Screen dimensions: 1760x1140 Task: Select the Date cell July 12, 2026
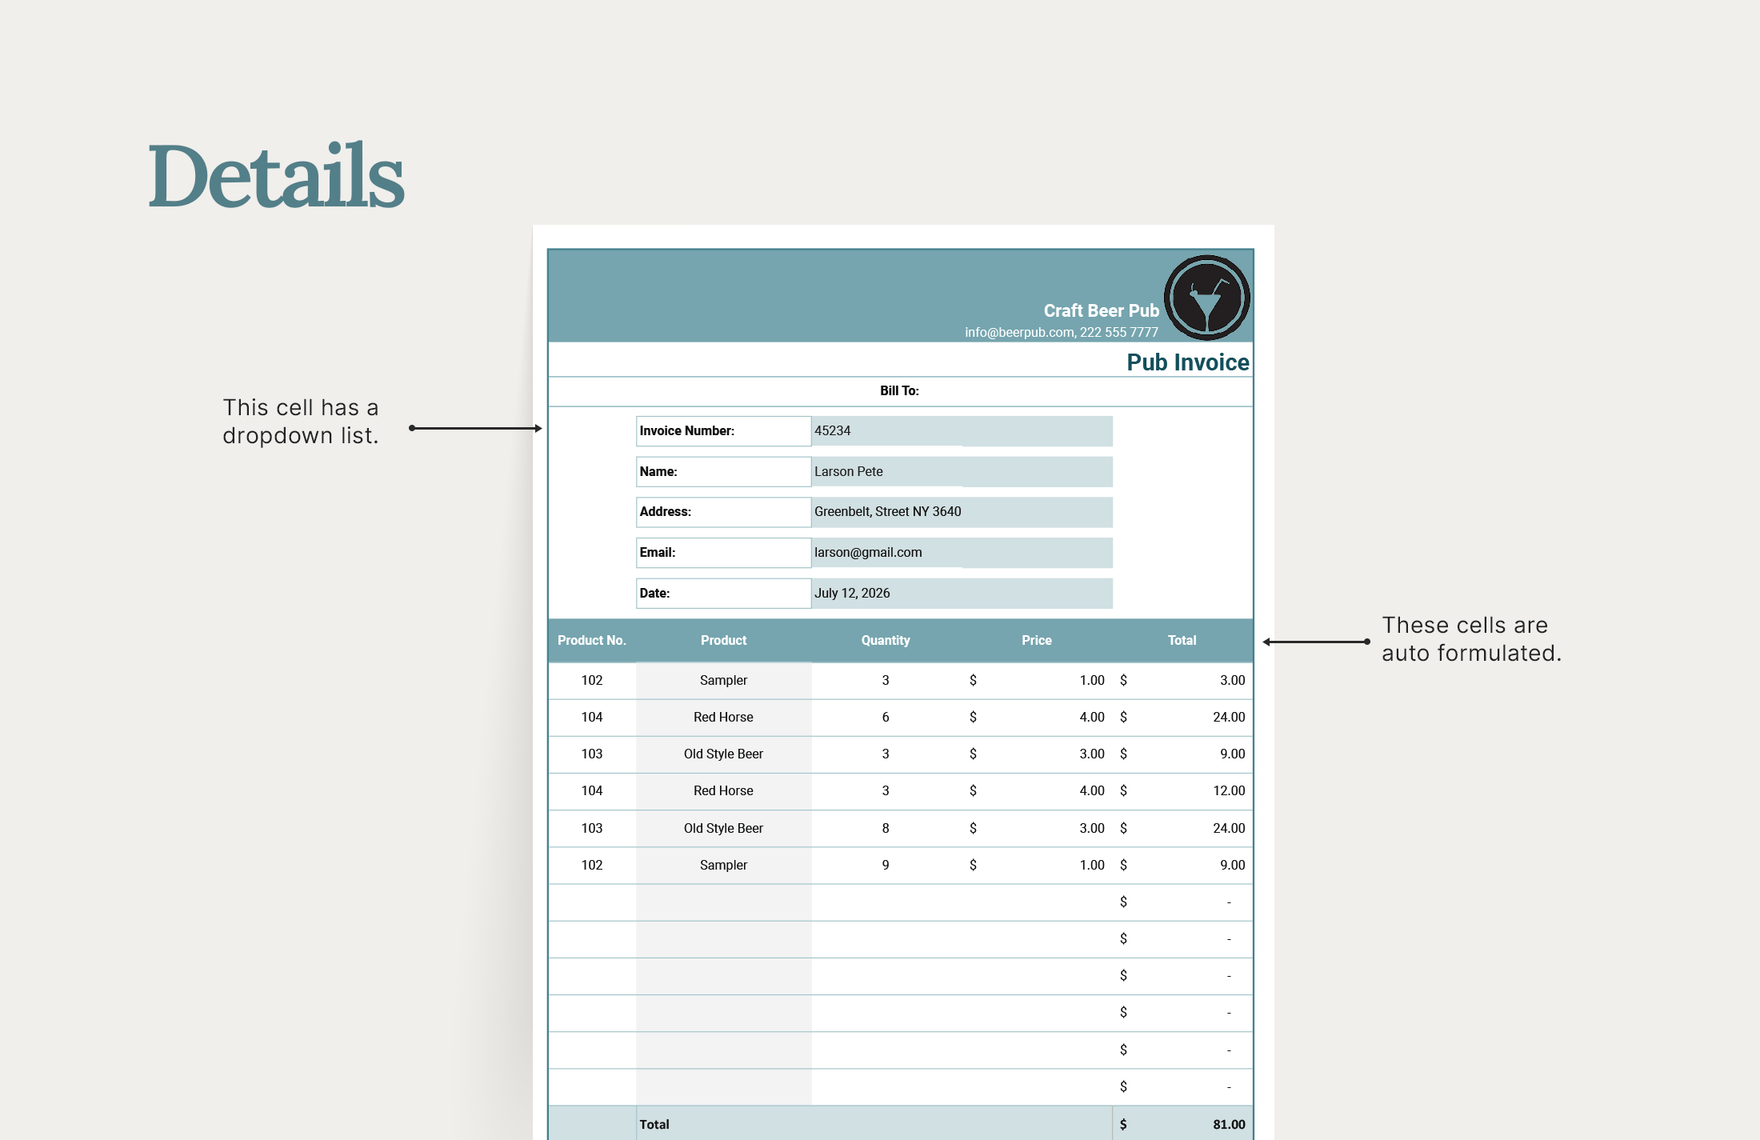coord(962,593)
